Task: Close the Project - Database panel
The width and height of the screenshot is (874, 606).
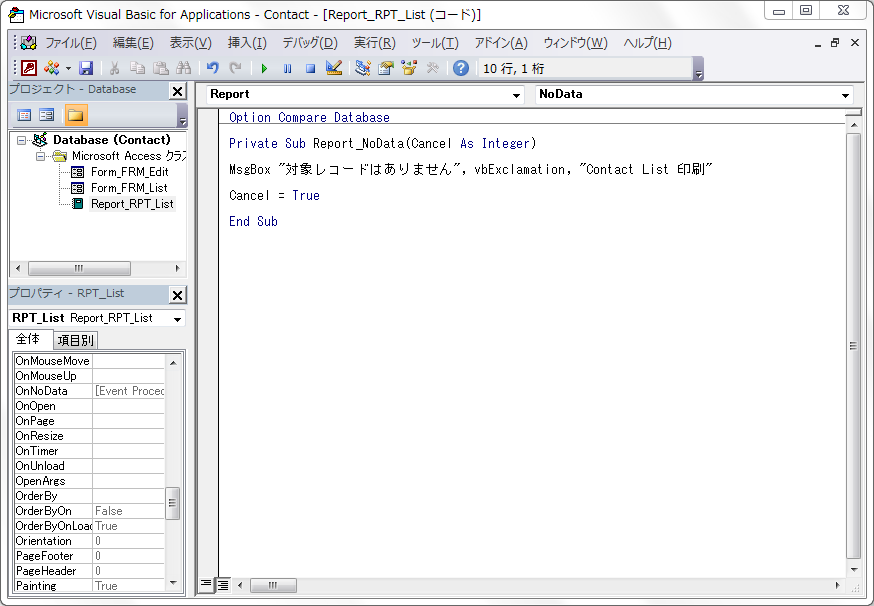Action: click(177, 91)
